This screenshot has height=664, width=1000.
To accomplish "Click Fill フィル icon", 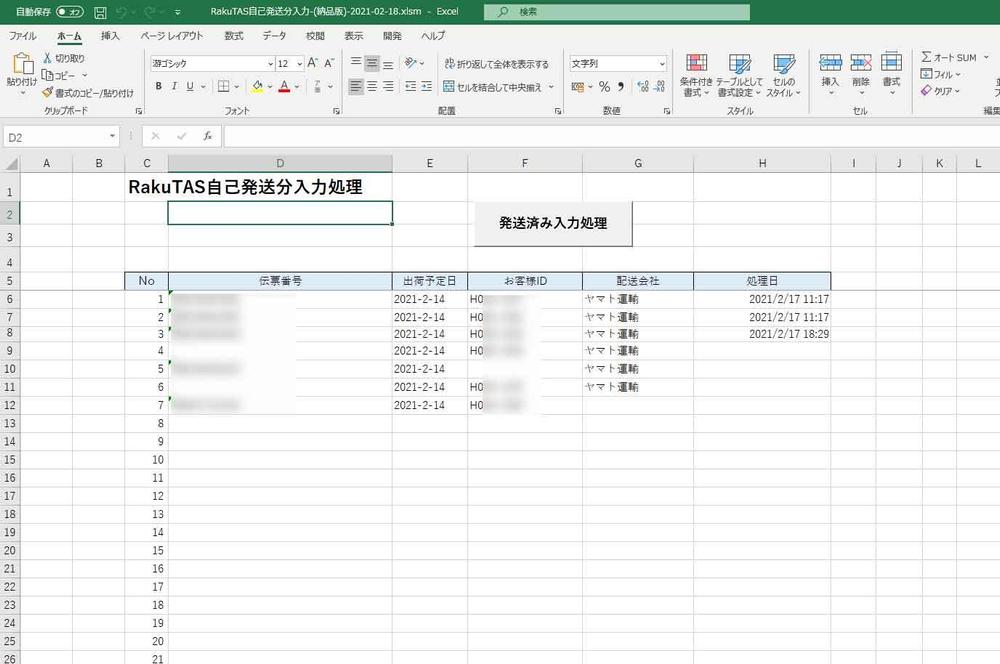I will click(x=926, y=74).
